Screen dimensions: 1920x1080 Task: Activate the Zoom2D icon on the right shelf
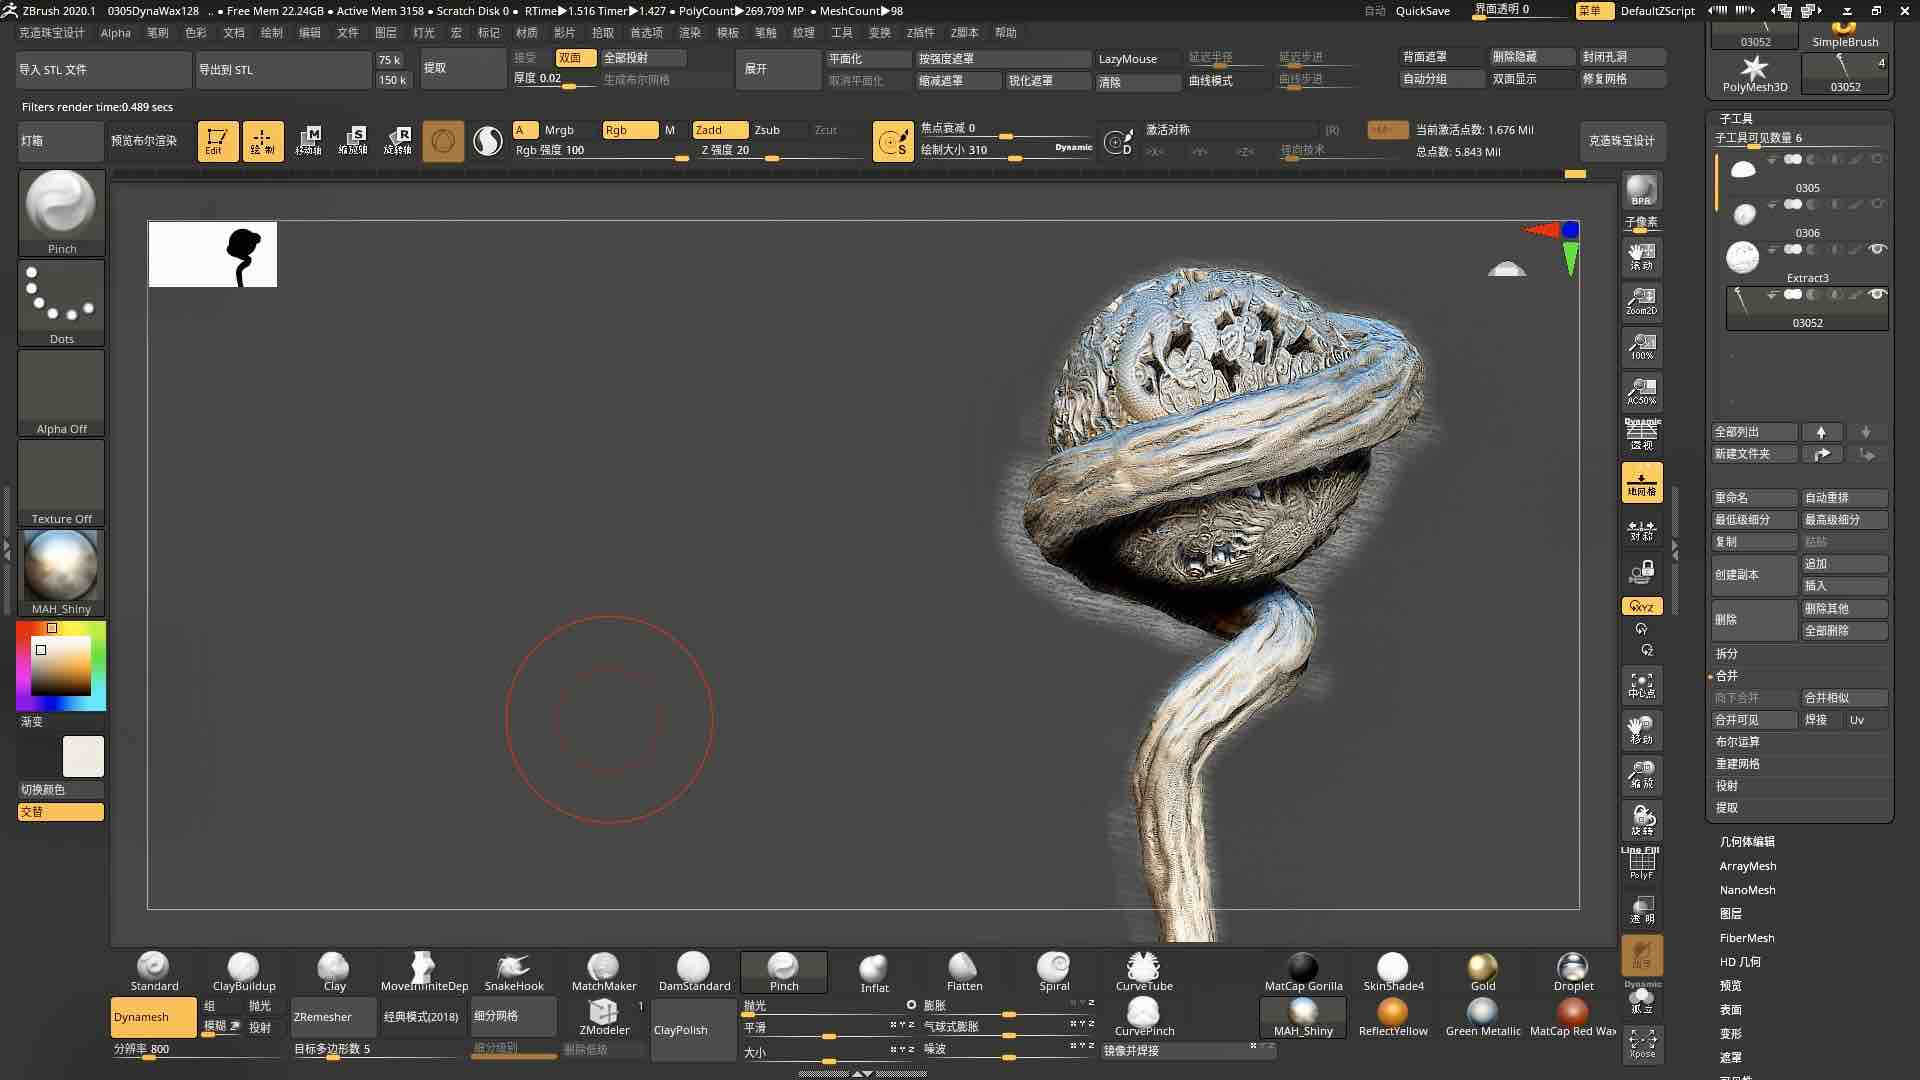click(x=1640, y=301)
